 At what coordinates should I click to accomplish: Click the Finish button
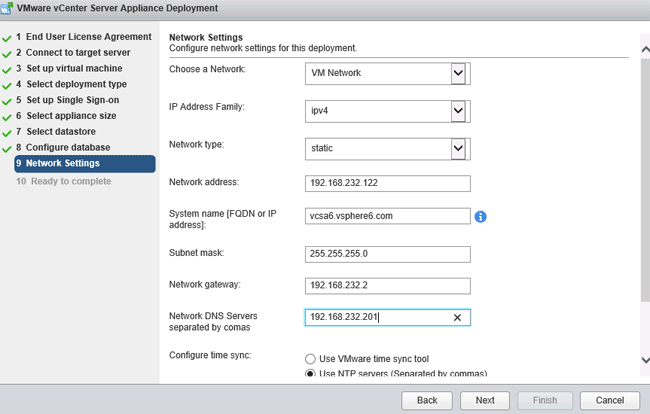(x=545, y=400)
